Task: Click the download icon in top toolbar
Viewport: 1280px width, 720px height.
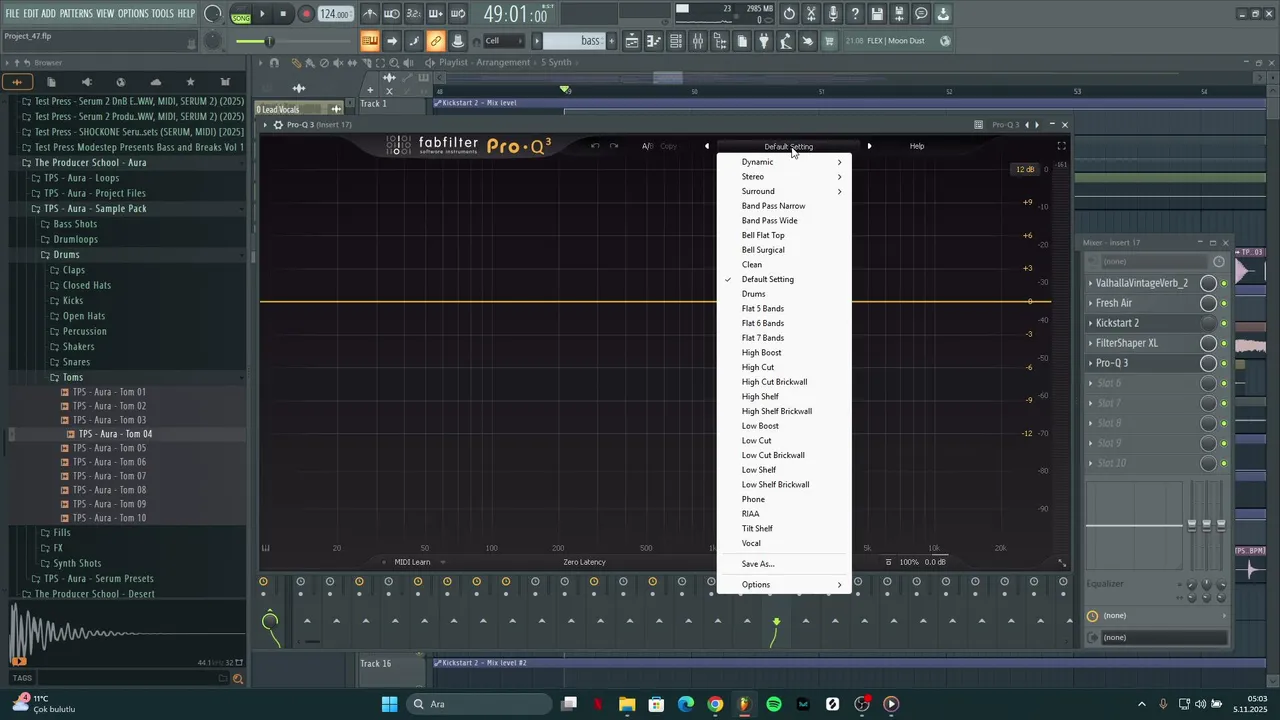Action: [x=943, y=14]
